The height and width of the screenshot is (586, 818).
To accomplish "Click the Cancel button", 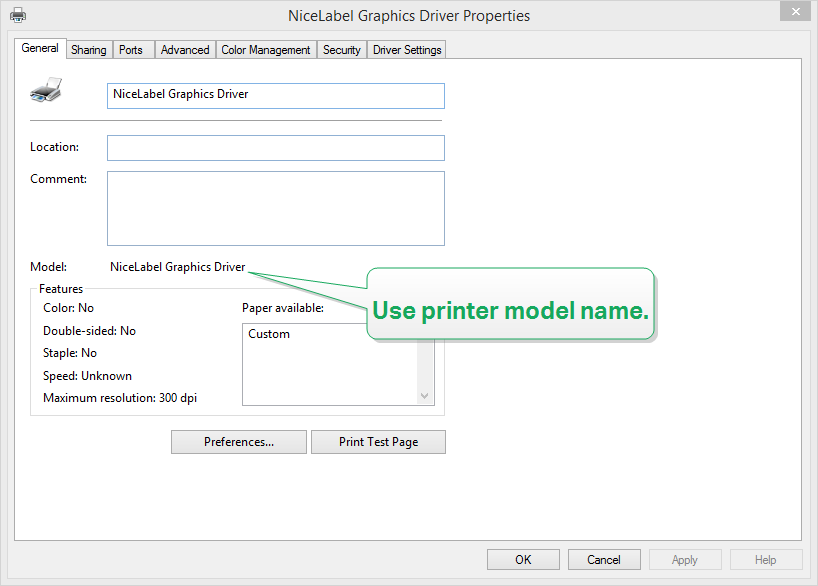I will tap(604, 560).
